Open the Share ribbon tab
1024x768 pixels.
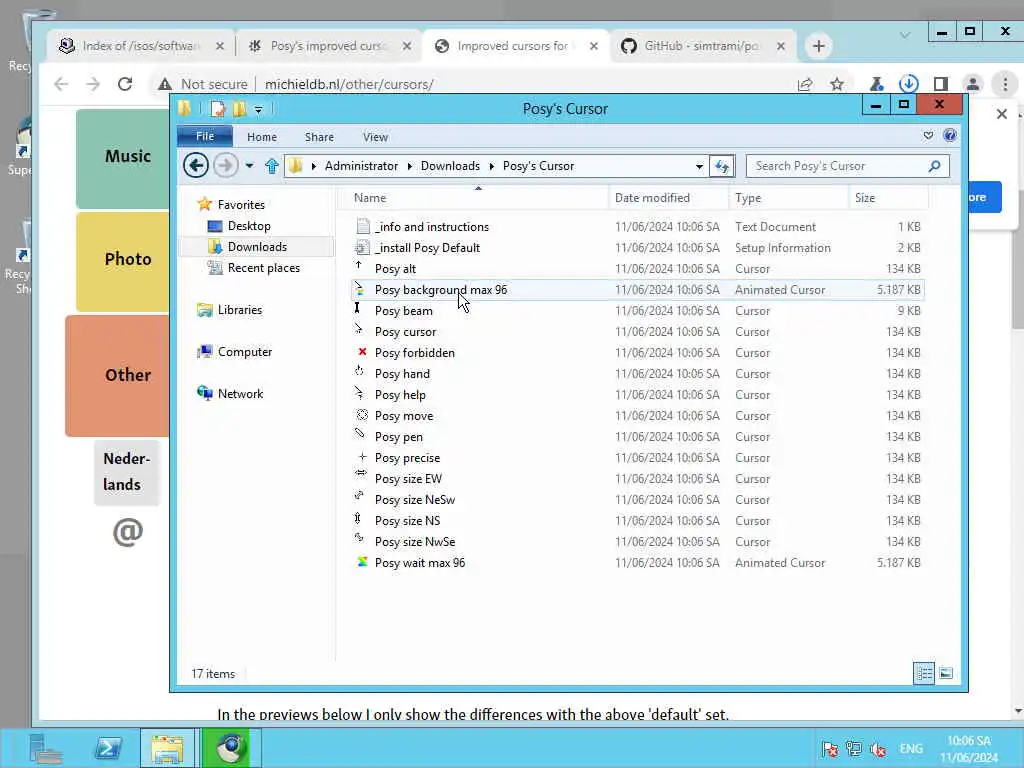point(319,136)
